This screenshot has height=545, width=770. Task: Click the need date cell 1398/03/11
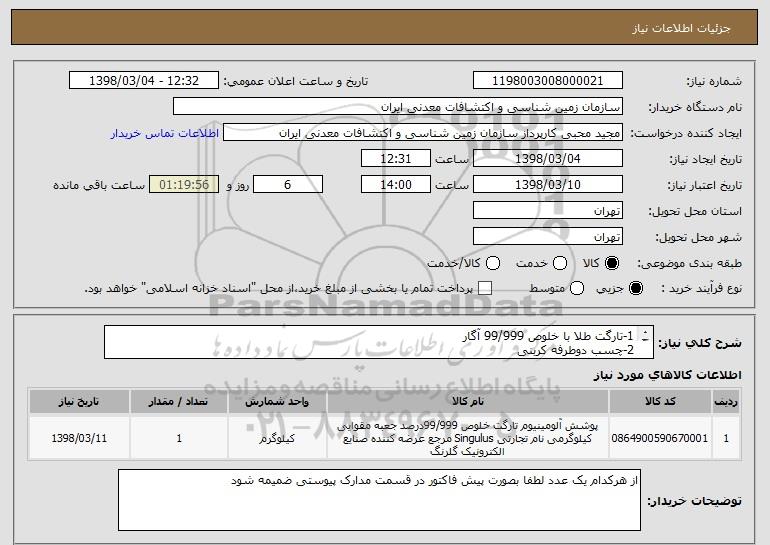pyautogui.click(x=79, y=438)
